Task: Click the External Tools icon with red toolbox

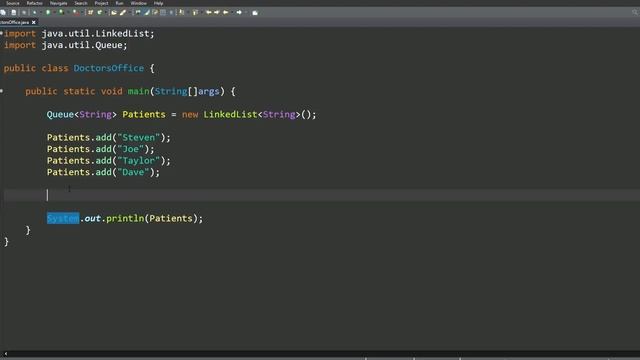Action: click(76, 13)
